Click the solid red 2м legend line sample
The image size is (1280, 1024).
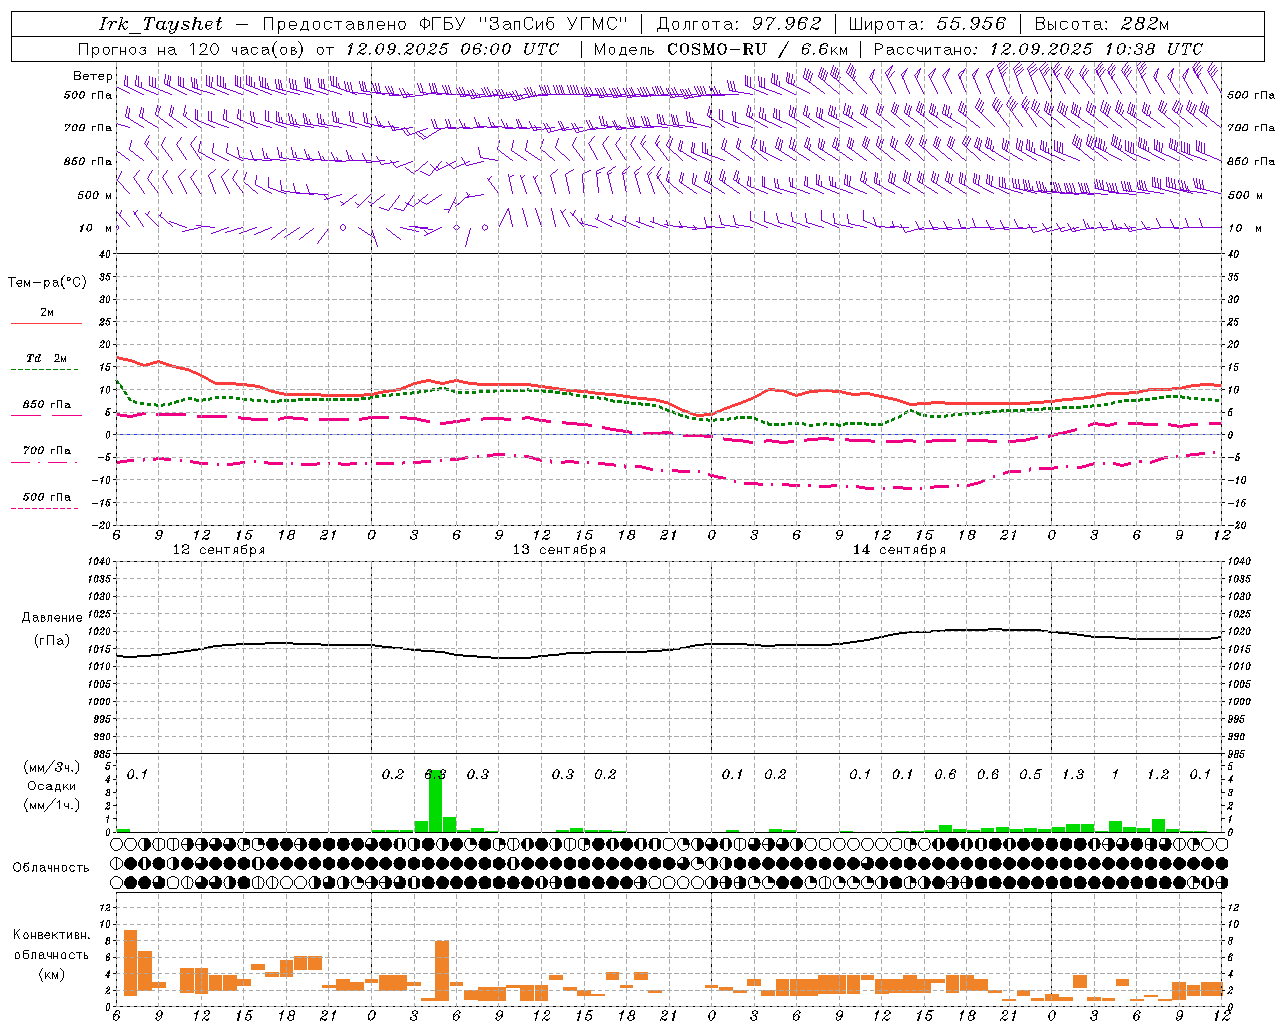[x=46, y=324]
